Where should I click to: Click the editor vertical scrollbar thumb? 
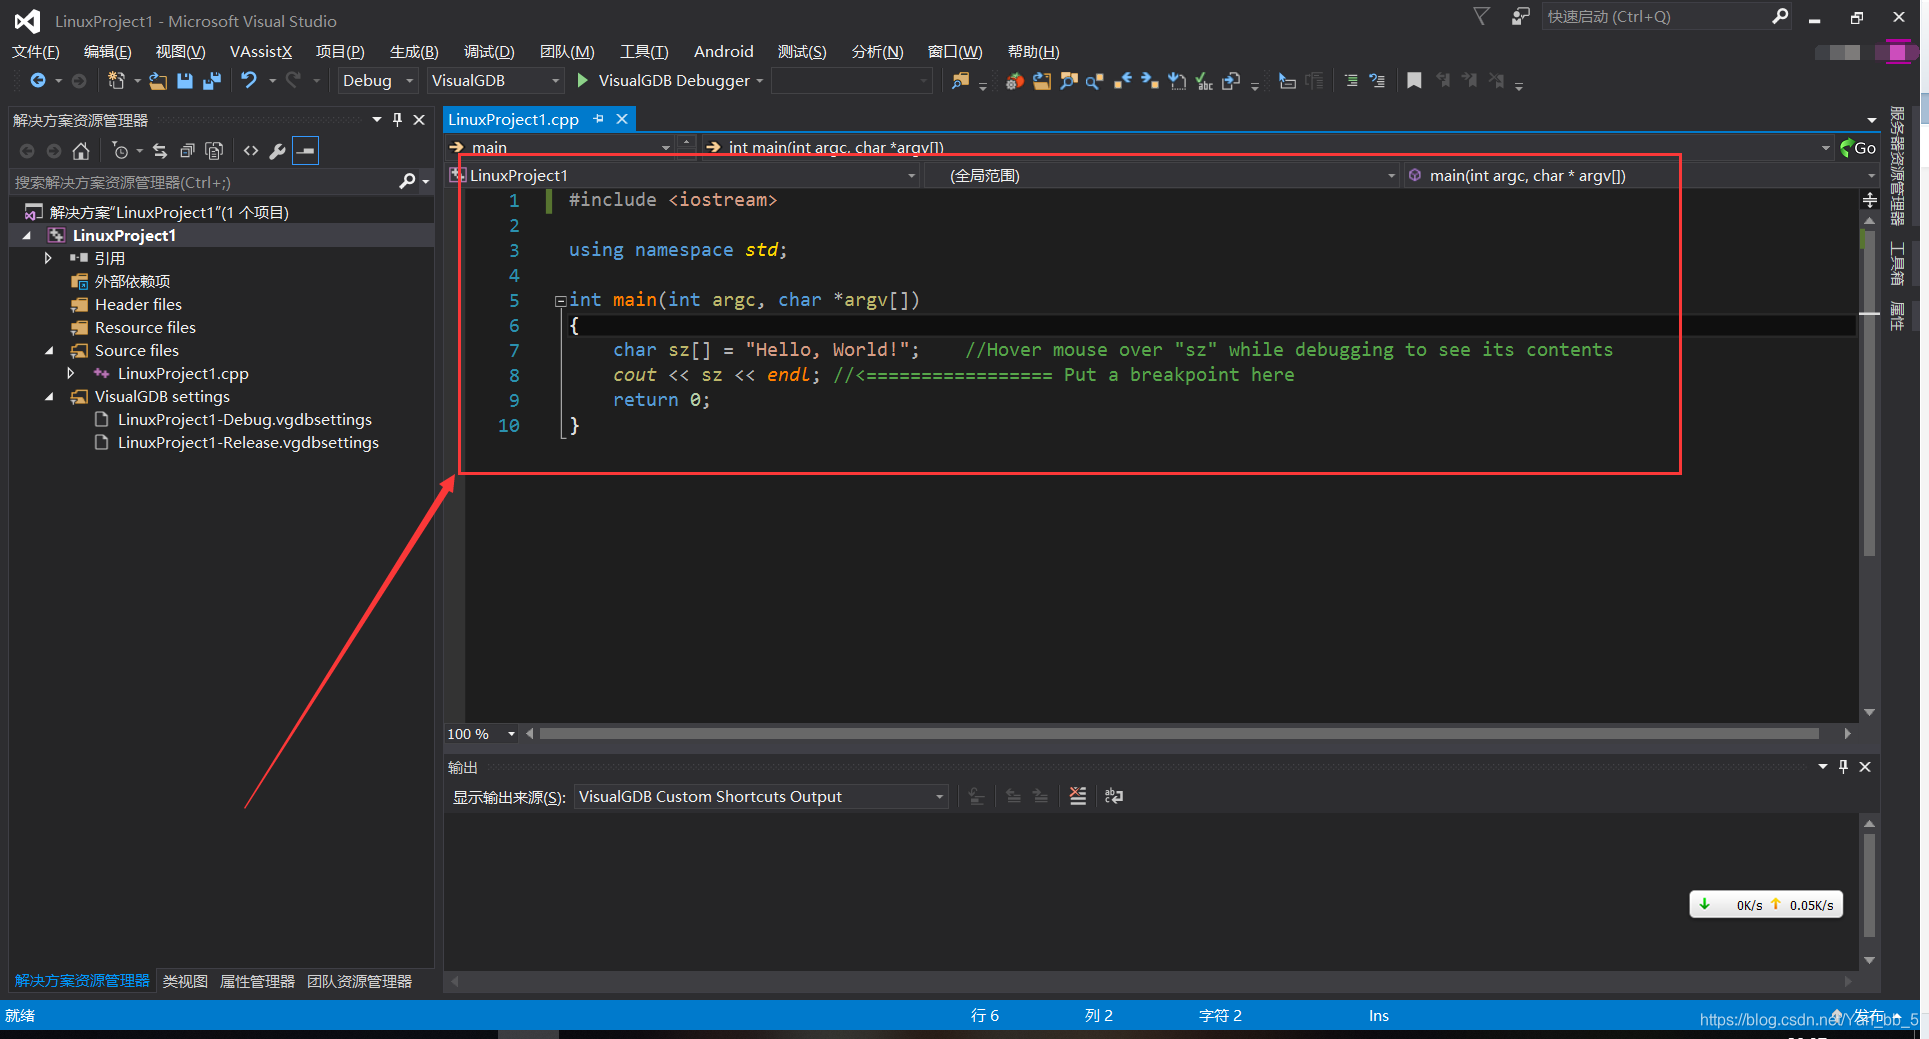(x=1869, y=391)
